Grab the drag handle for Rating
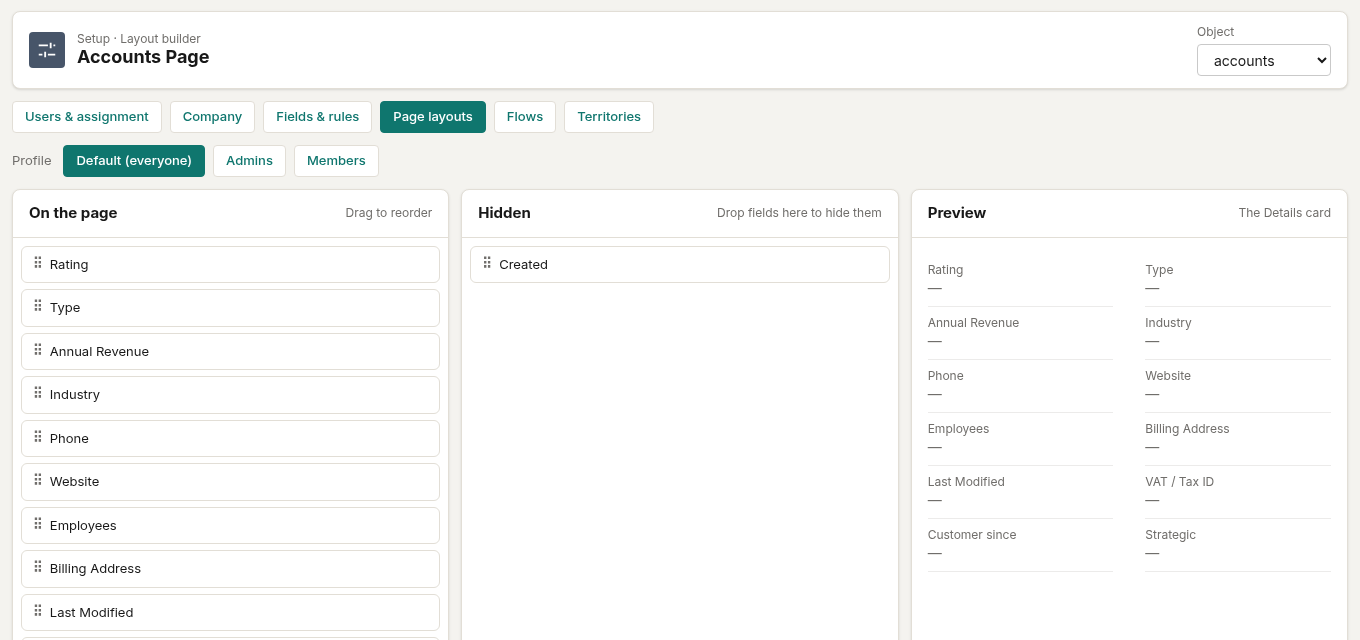This screenshot has height=640, width=1360. tap(38, 264)
